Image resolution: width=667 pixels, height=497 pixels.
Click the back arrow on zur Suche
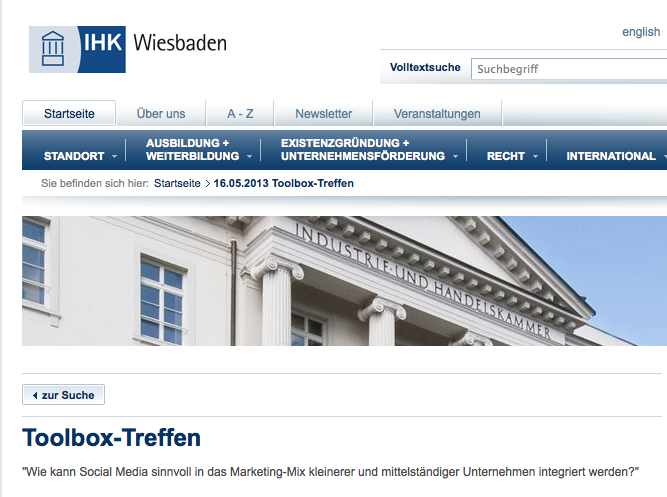click(35, 396)
